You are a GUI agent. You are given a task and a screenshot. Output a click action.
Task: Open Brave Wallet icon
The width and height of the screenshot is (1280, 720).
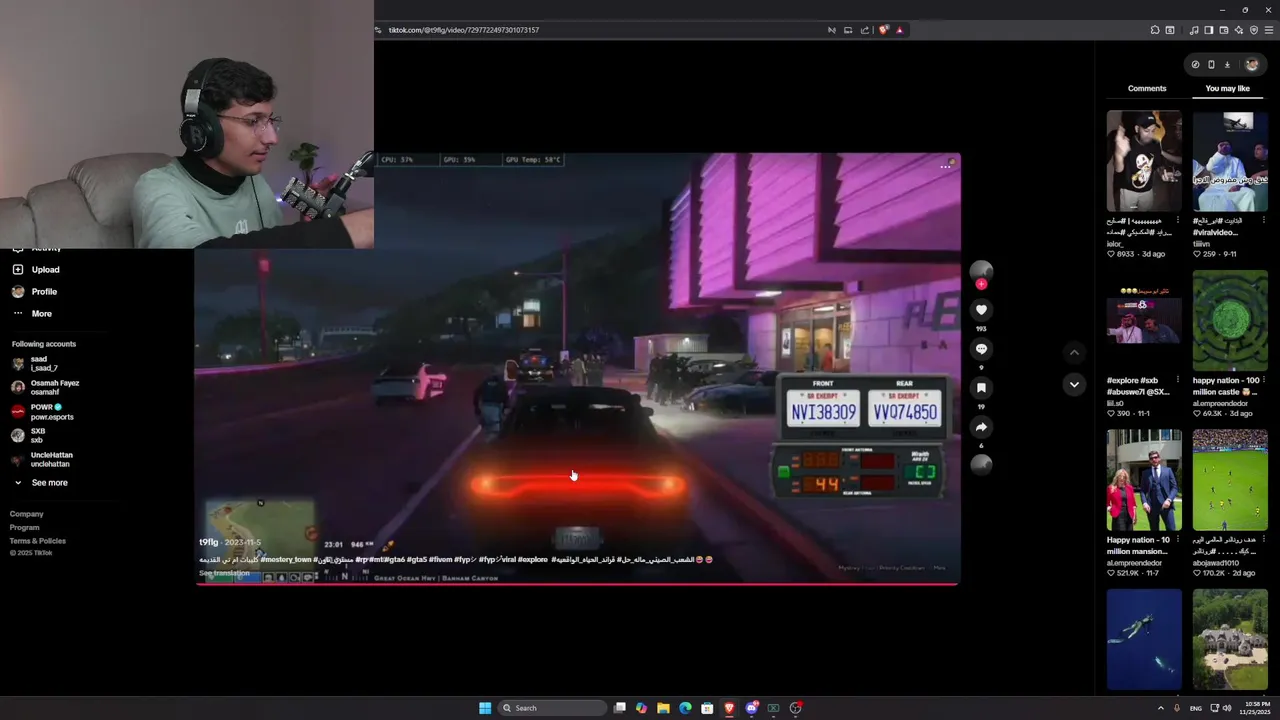(1223, 30)
